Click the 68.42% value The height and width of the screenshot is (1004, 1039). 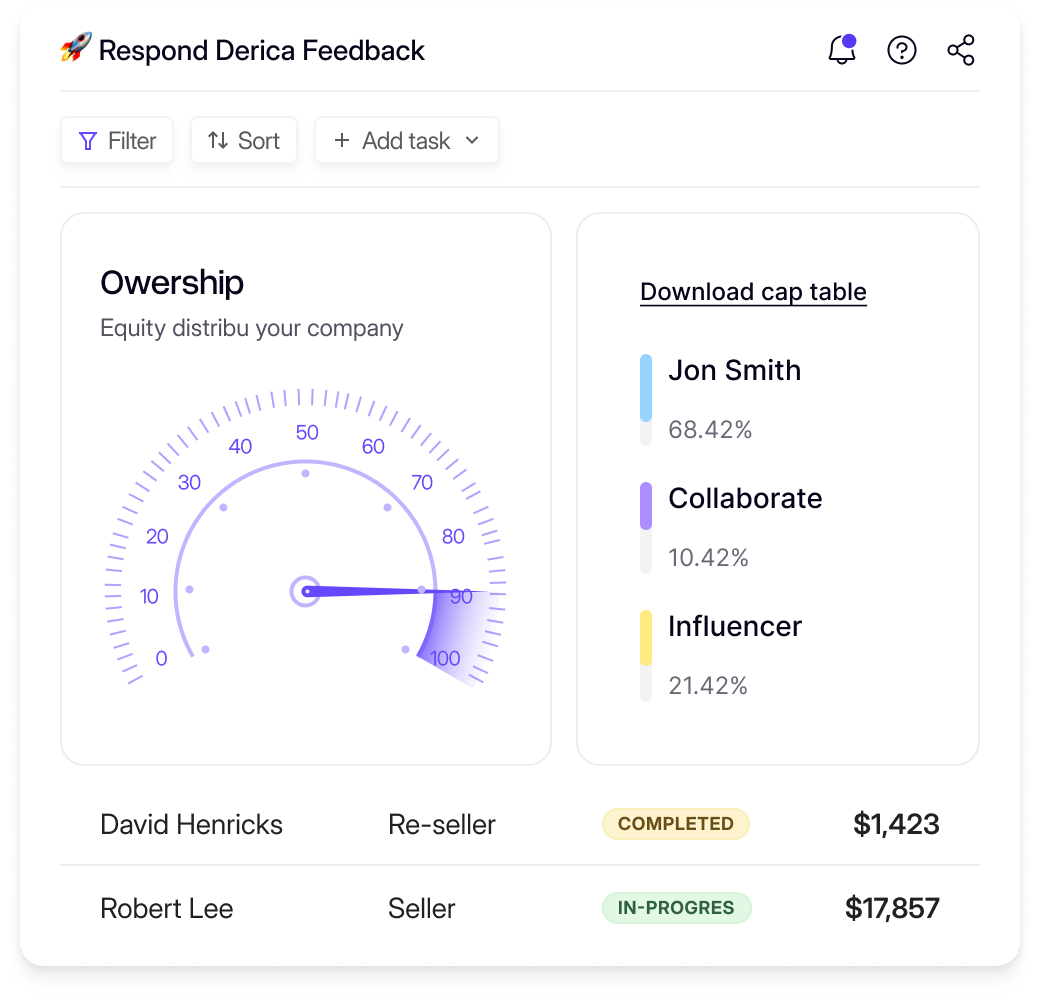[x=710, y=429]
